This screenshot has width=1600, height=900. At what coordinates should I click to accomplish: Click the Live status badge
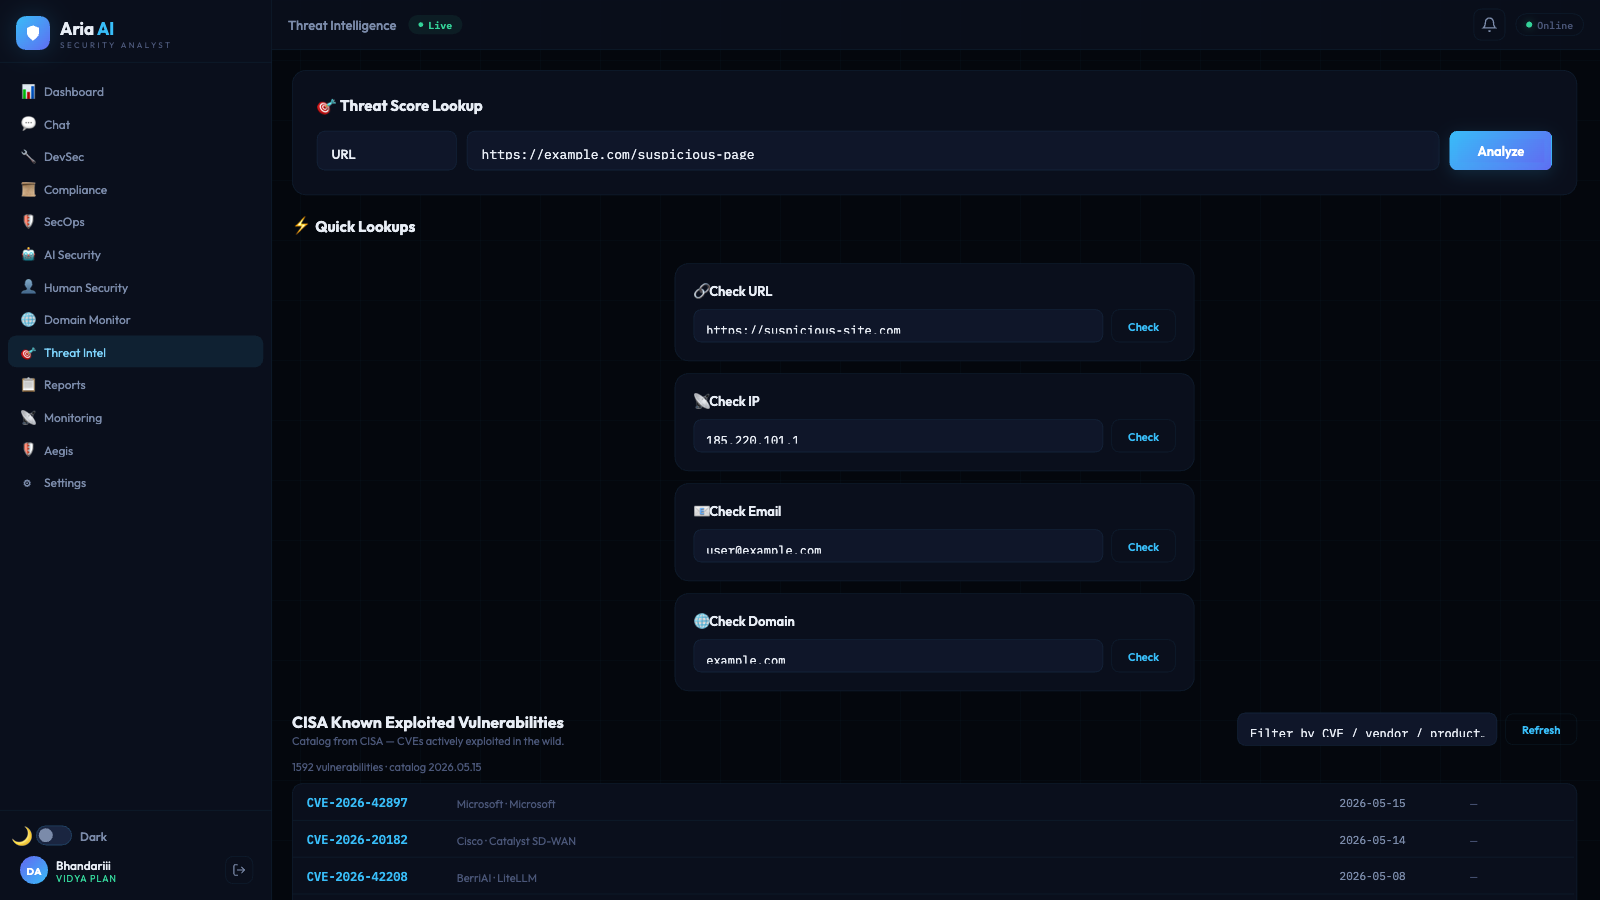tap(435, 25)
